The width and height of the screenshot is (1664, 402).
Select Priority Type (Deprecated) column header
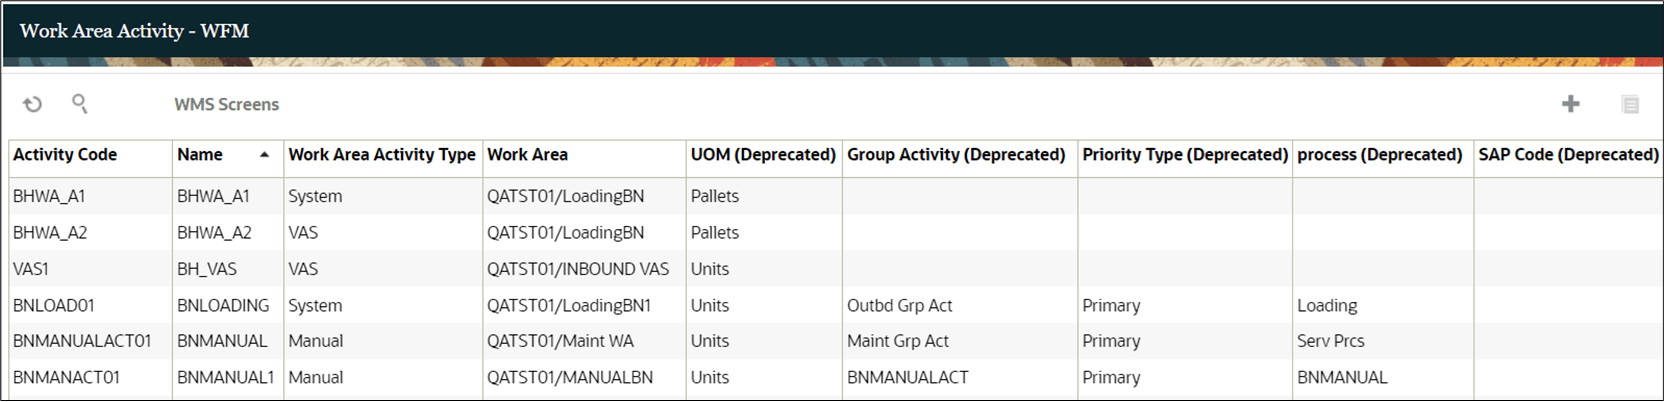tap(1185, 155)
